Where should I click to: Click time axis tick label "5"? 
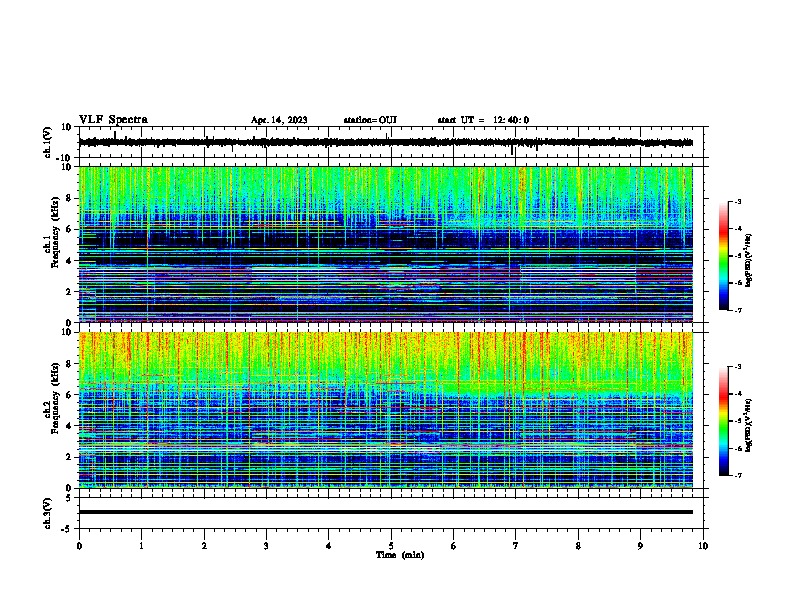click(391, 546)
